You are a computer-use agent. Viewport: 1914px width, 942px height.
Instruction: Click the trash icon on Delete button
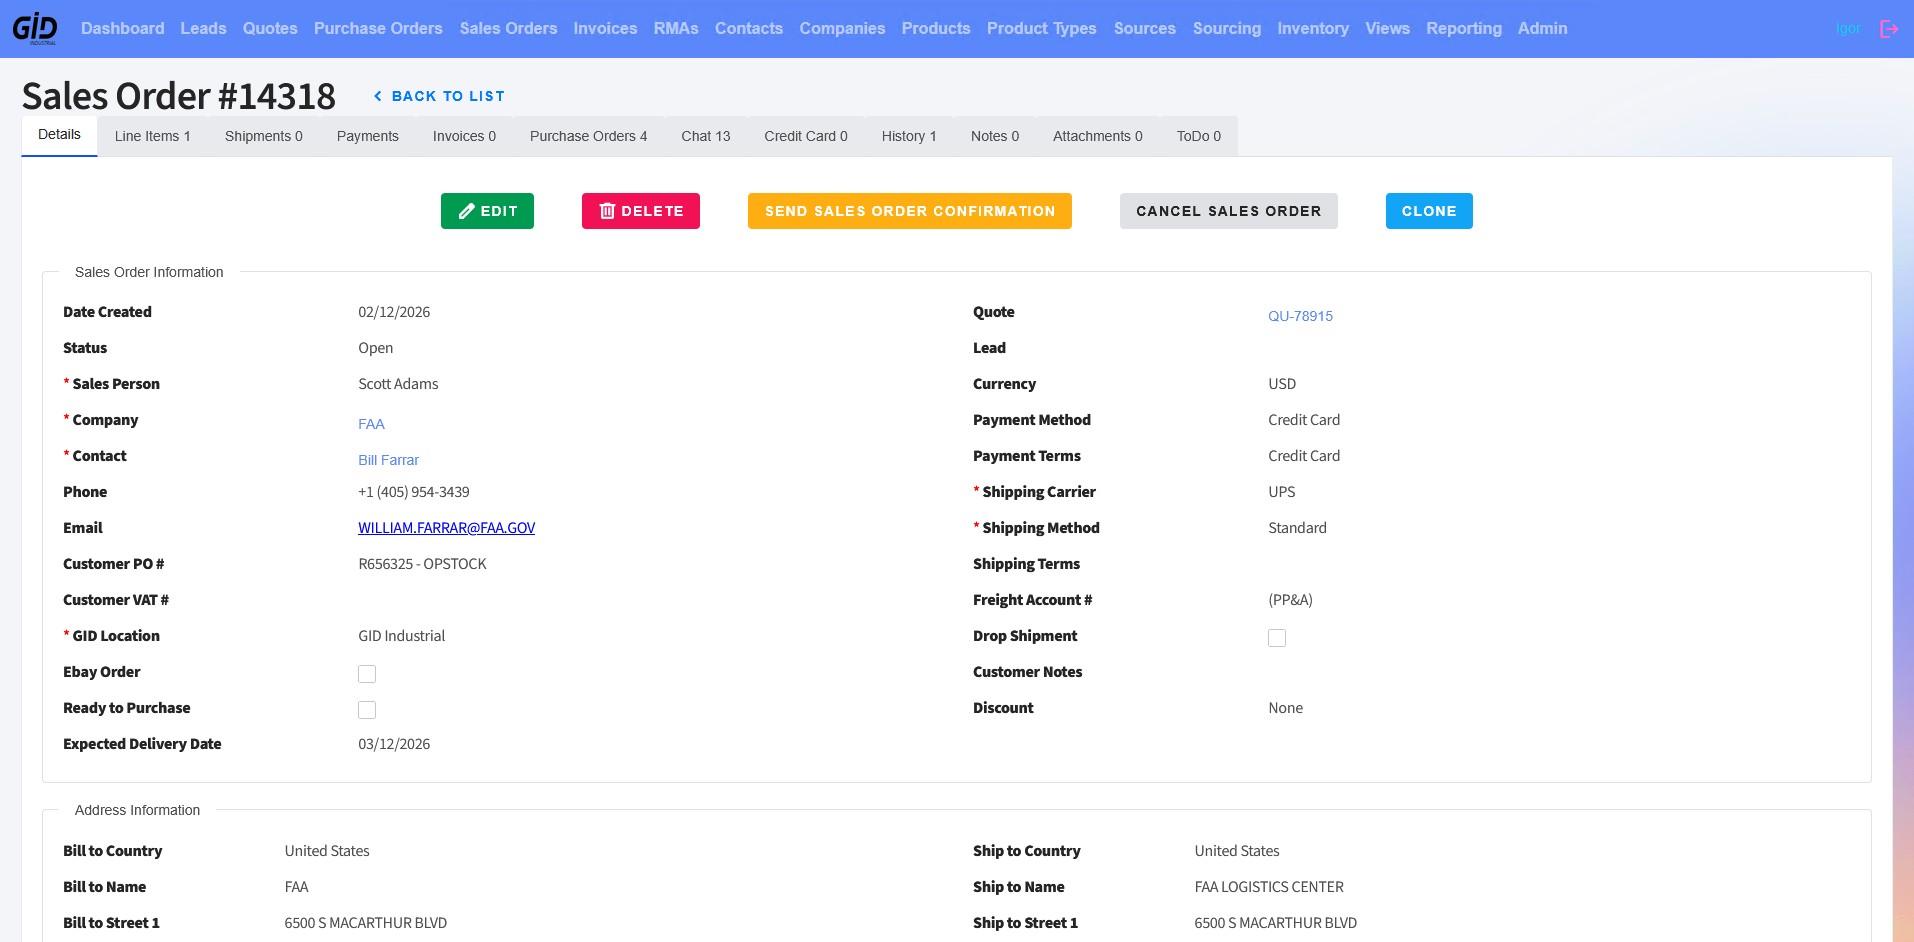point(607,211)
